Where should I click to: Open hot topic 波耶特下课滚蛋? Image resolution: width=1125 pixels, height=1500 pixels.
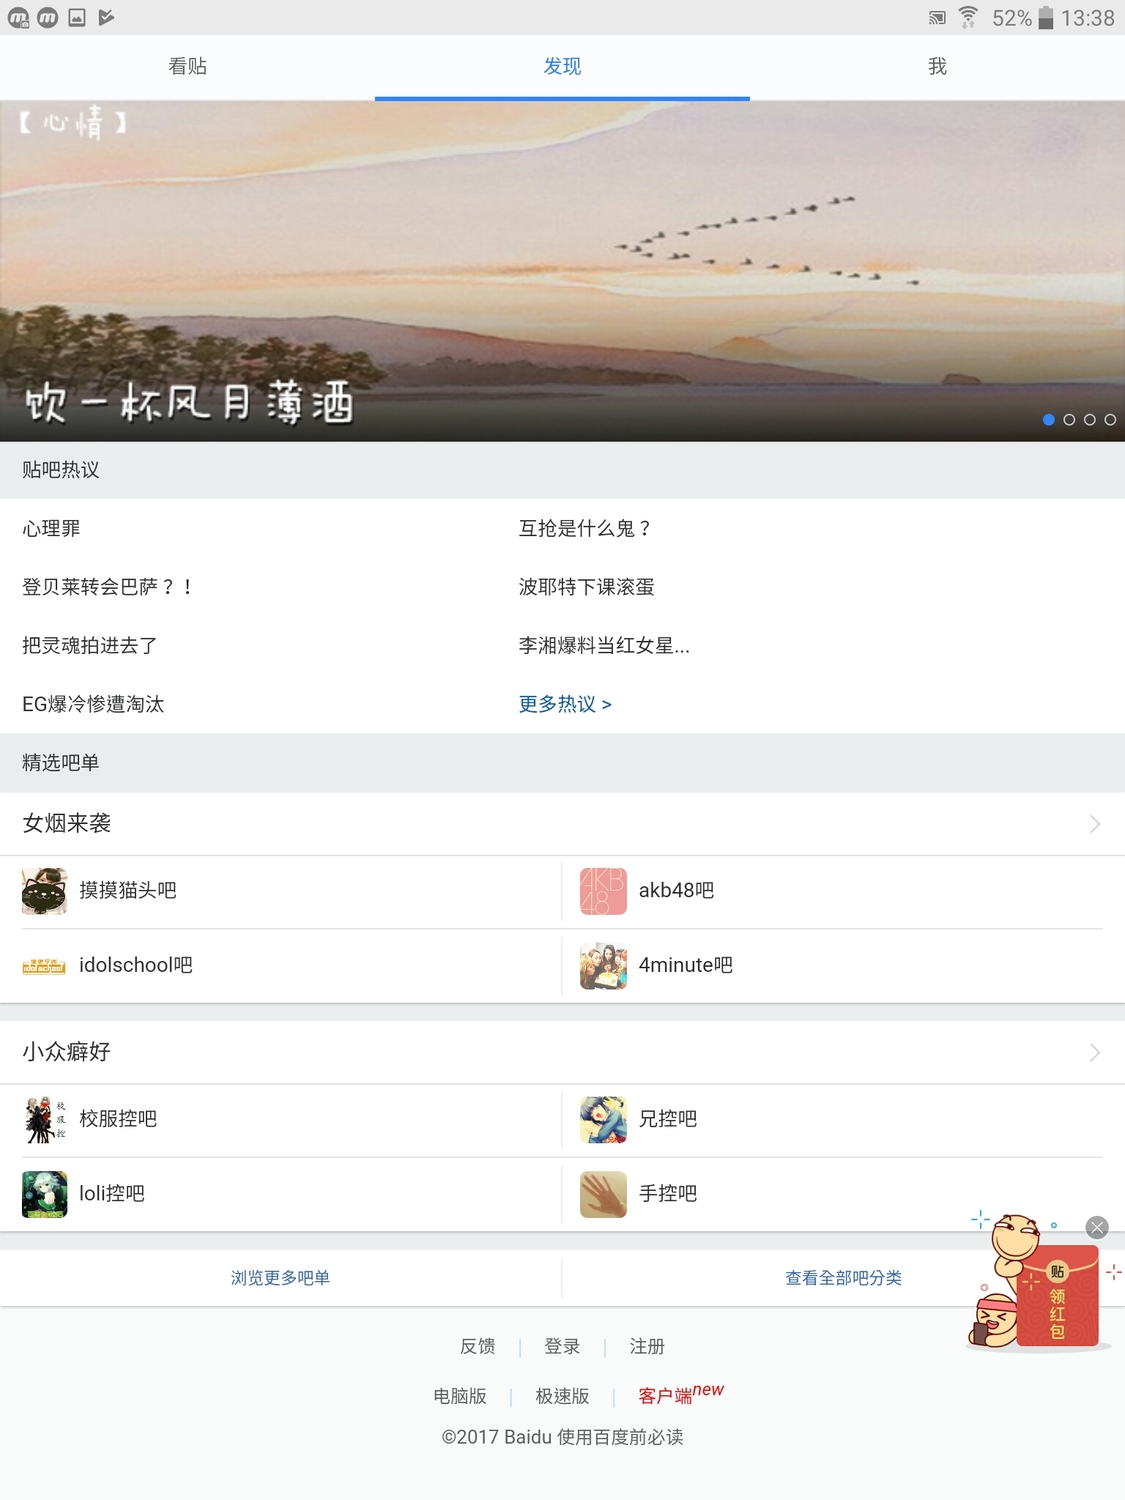pos(586,587)
